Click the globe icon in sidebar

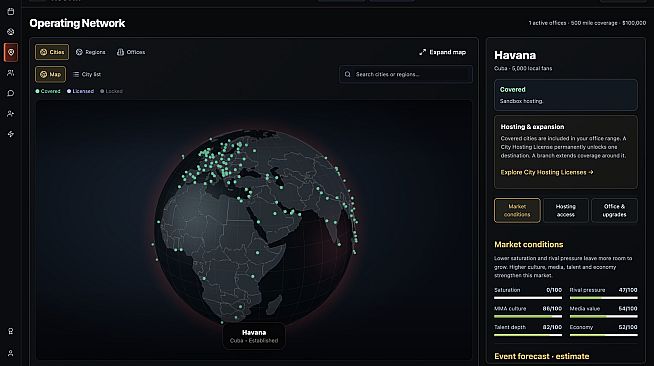click(x=10, y=32)
